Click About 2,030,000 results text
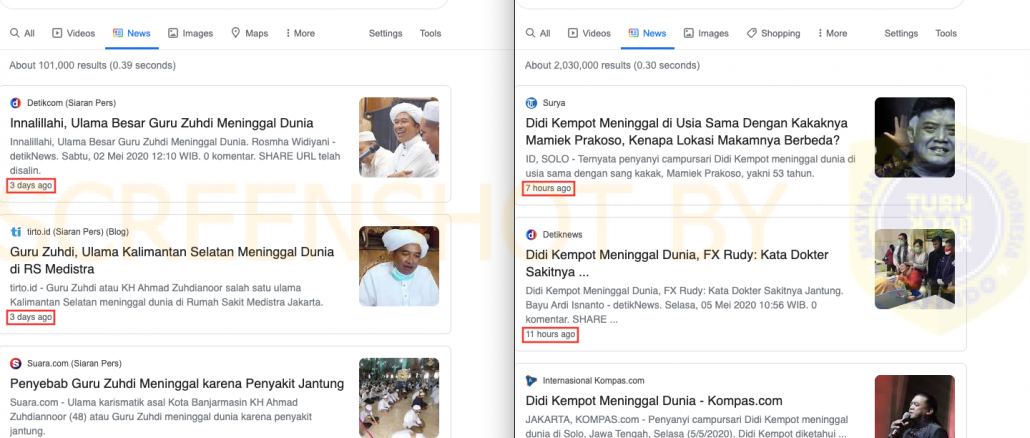The width and height of the screenshot is (1030, 438). click(x=612, y=66)
